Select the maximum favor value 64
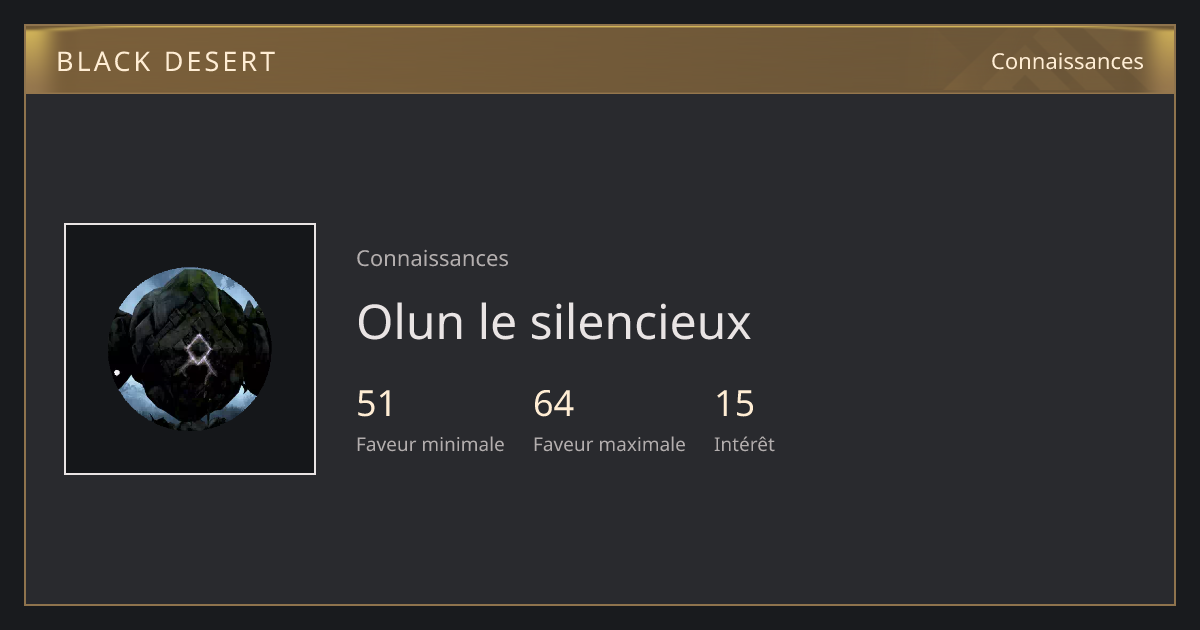This screenshot has width=1200, height=630. click(x=554, y=404)
